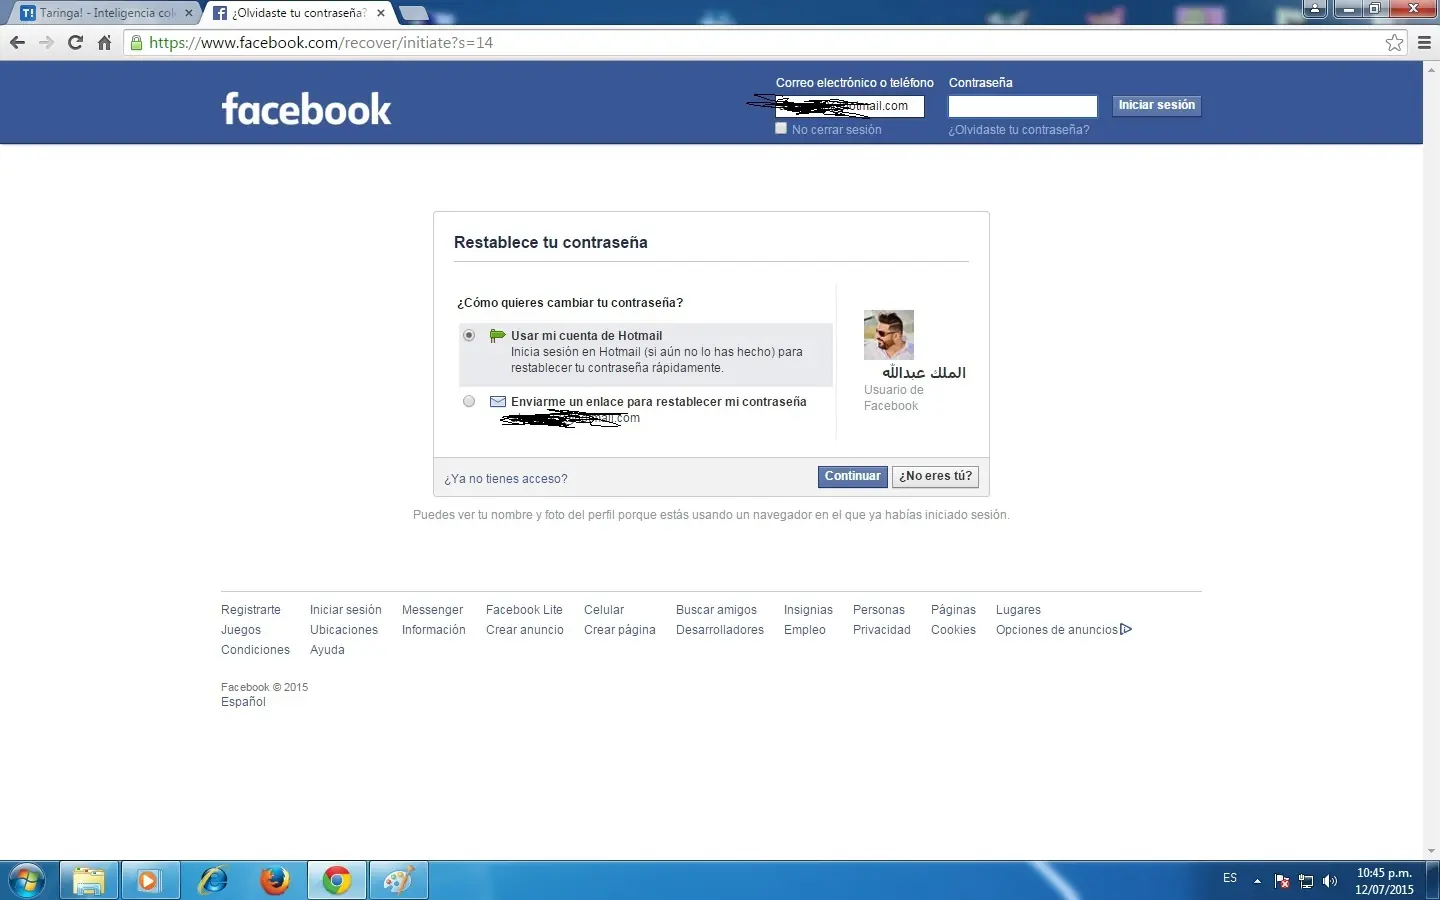Click the network tray icon

(x=1306, y=881)
